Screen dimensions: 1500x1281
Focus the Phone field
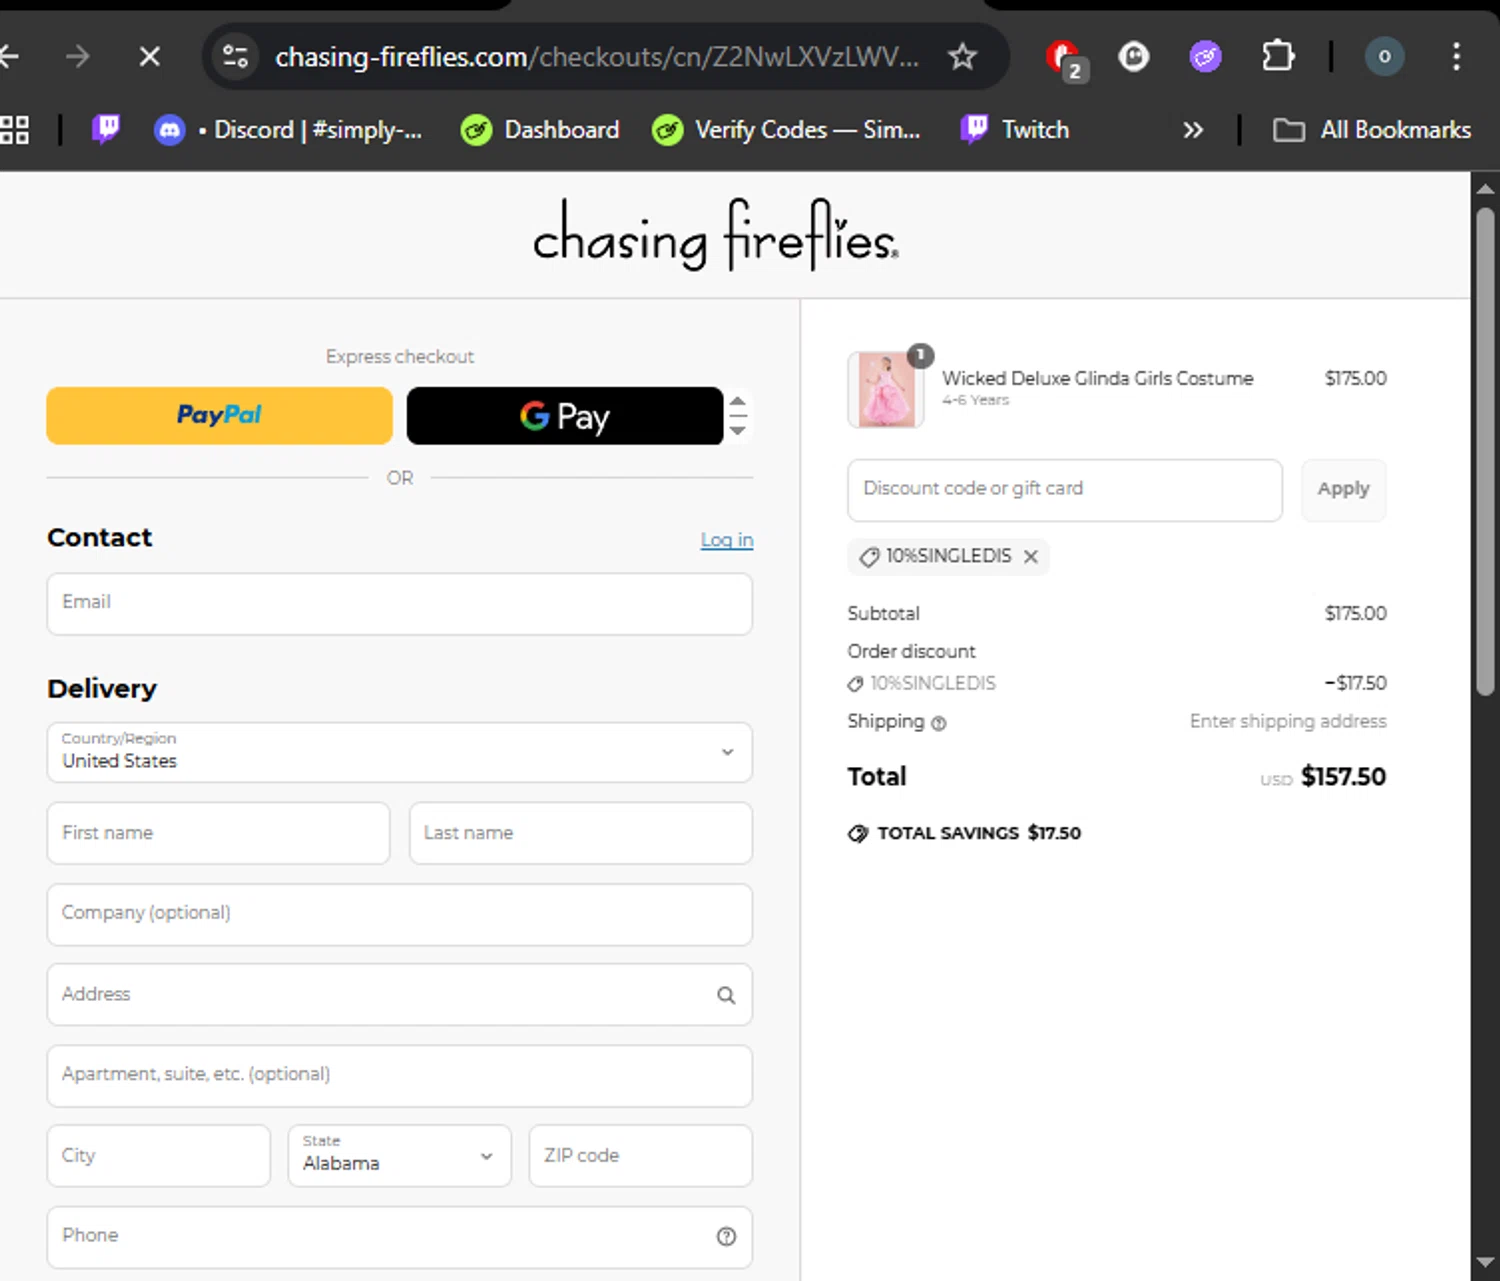(399, 1237)
